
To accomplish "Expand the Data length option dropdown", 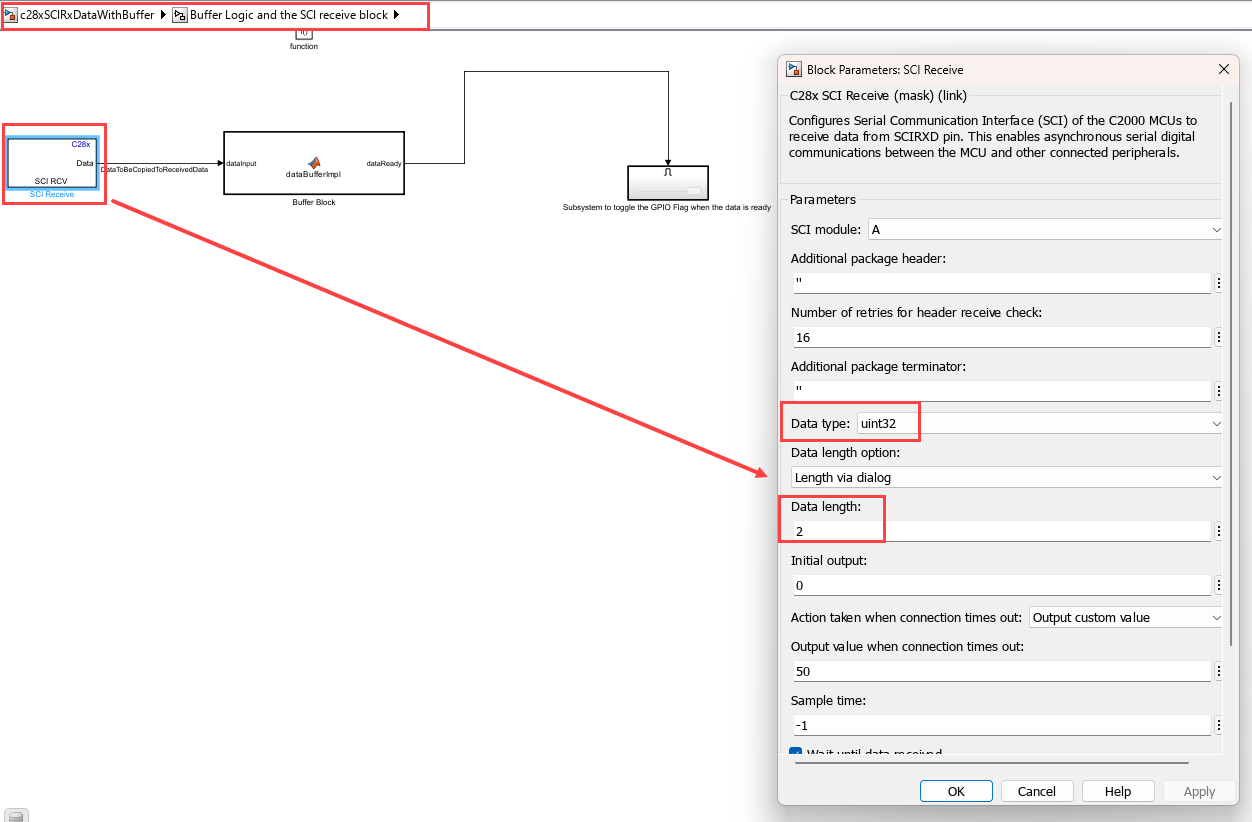I will [x=1007, y=478].
